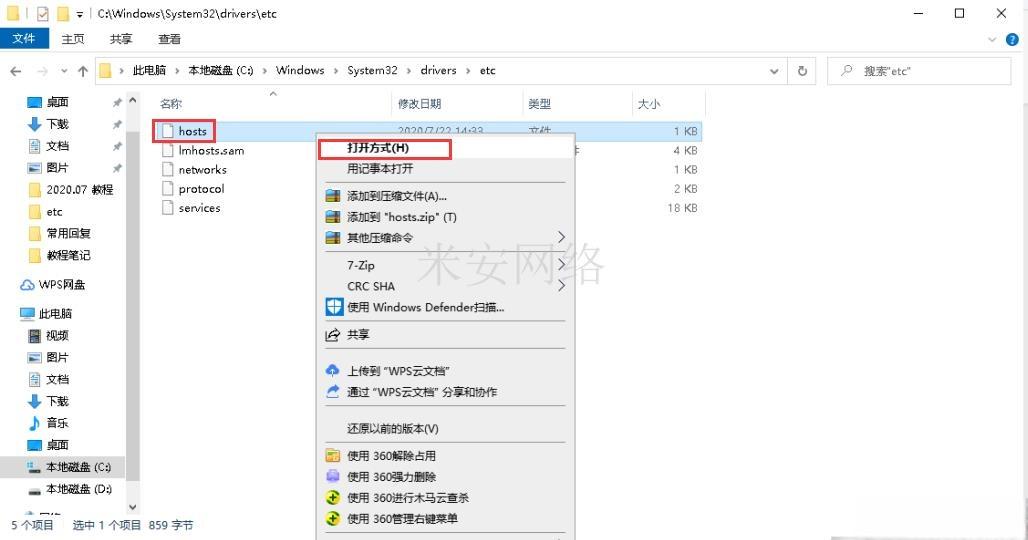Click the WPS网盘 cloud icon
Screen dimensions: 1028x540
[x=27, y=285]
